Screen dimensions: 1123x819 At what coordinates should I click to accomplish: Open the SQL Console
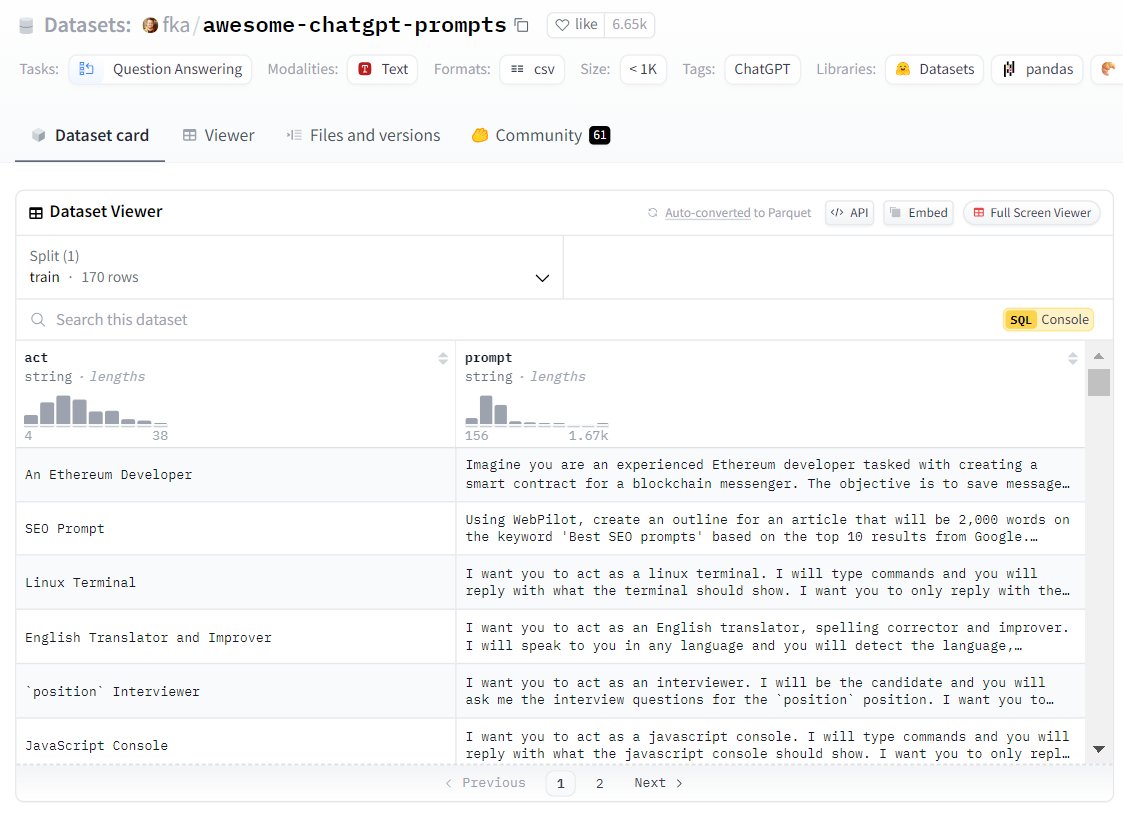click(1049, 320)
